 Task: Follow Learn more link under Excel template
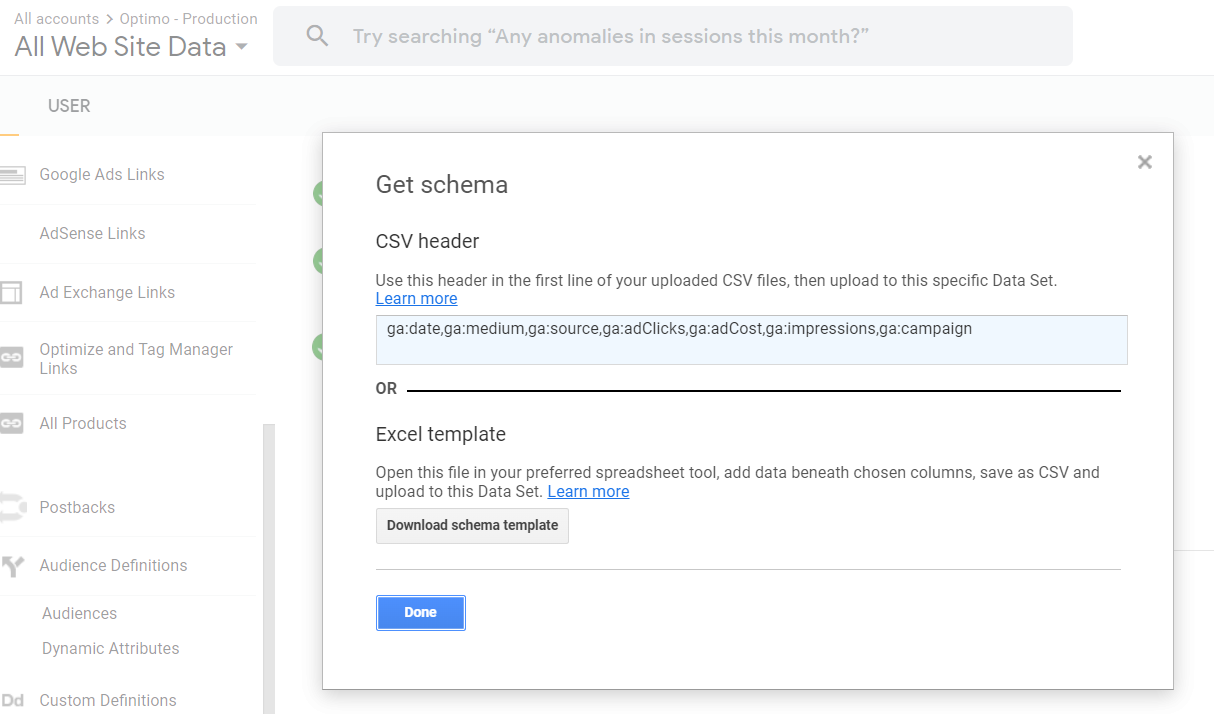pos(588,492)
